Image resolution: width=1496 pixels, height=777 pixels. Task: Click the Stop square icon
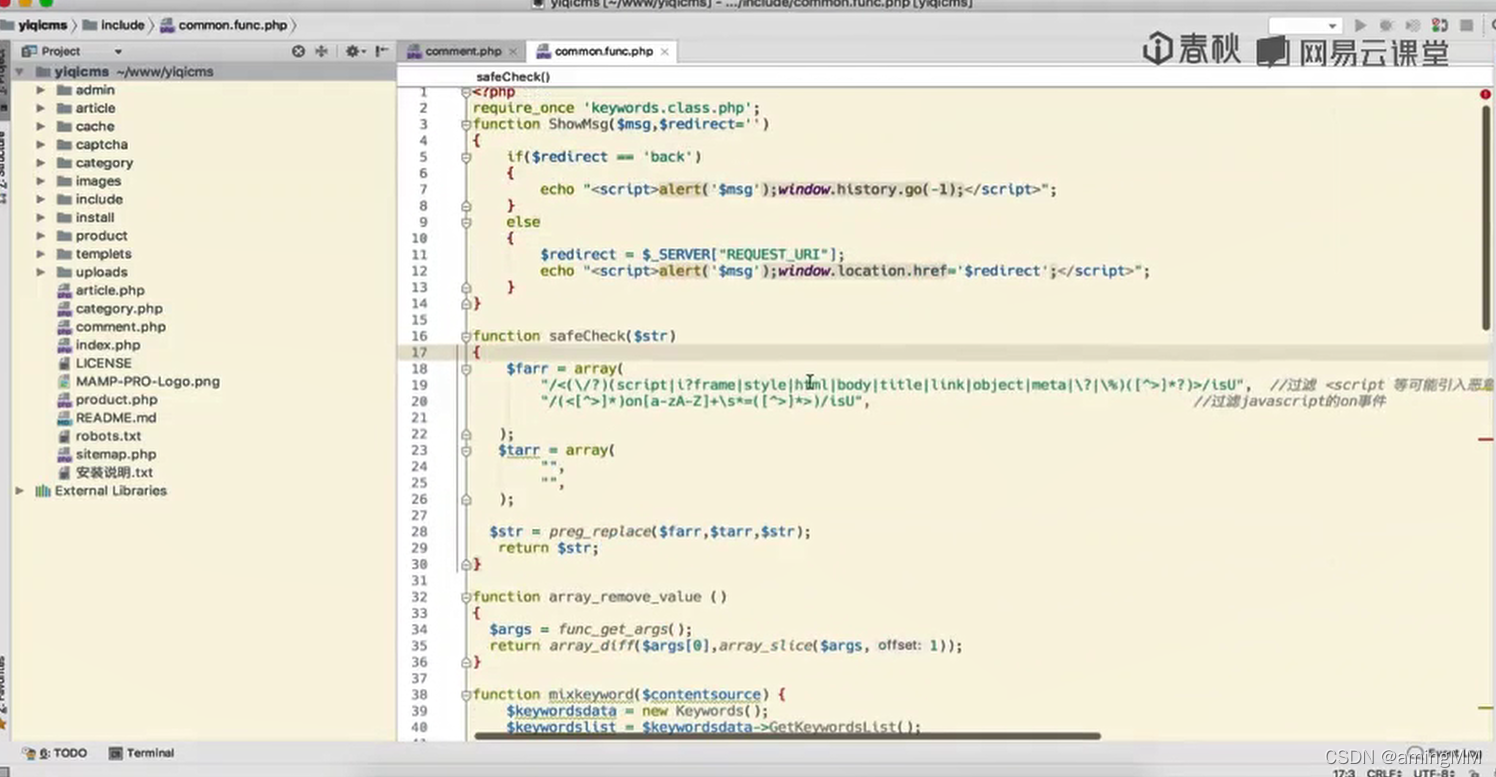point(1466,25)
